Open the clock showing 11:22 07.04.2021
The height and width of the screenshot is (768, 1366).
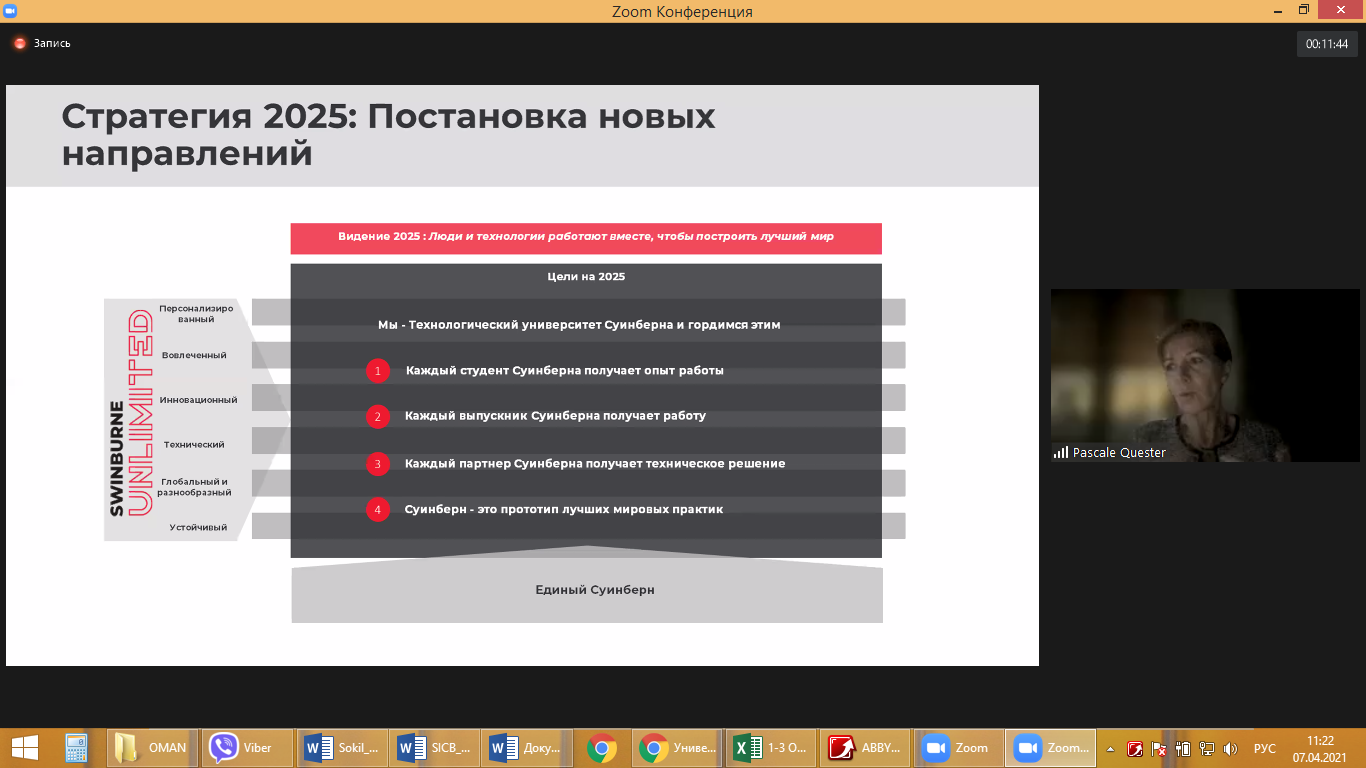tap(1320, 748)
